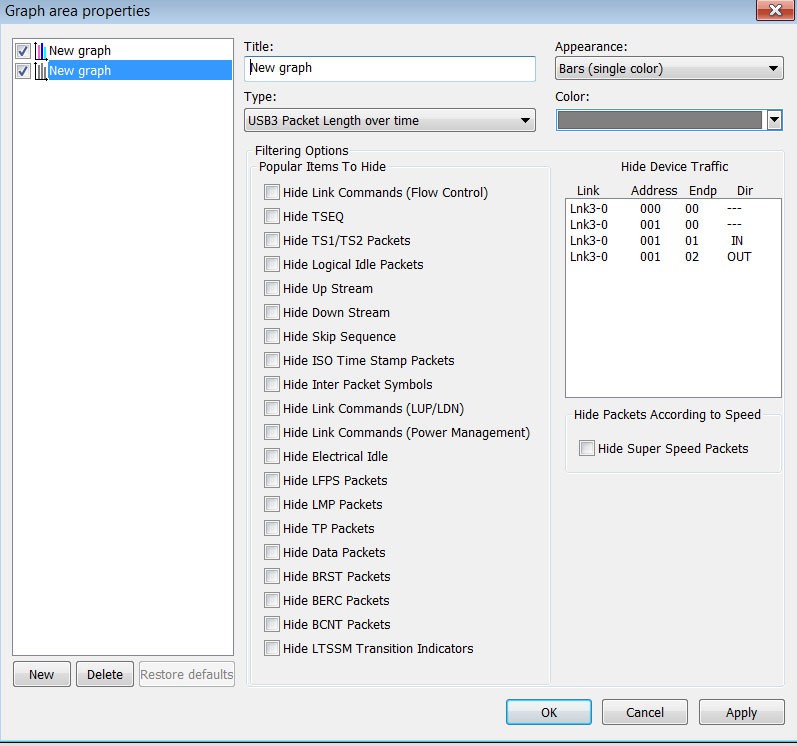Screen dimensions: 797x746
Task: Close the Graph area properties dialog
Action: click(775, 10)
